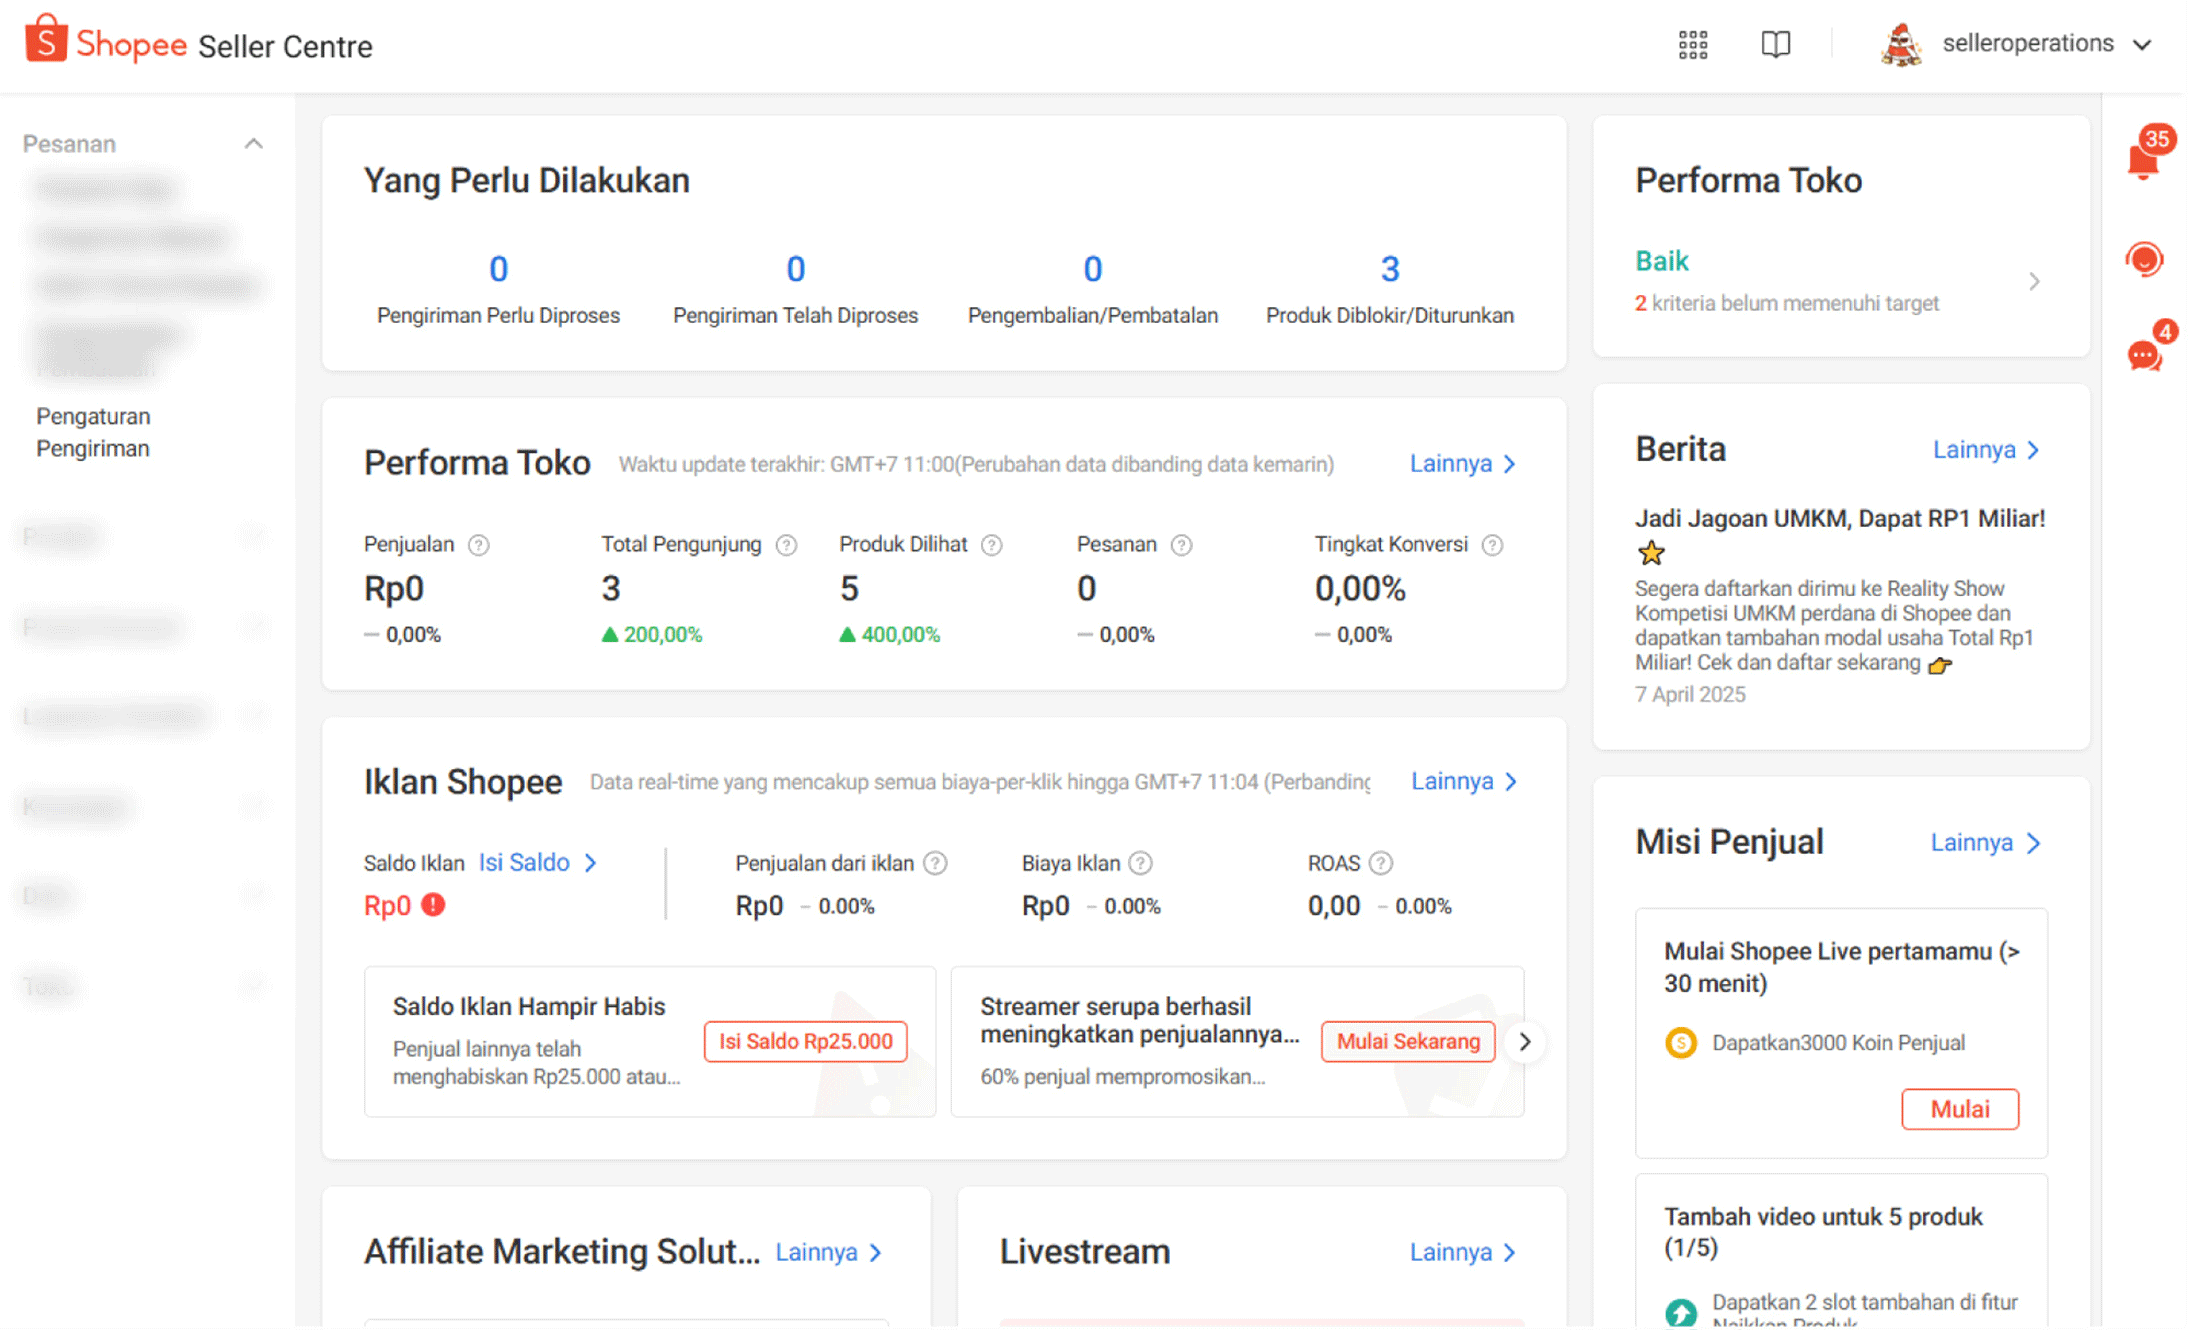2188x1330 pixels.
Task: Open the apps grid icon
Action: pos(1692,44)
